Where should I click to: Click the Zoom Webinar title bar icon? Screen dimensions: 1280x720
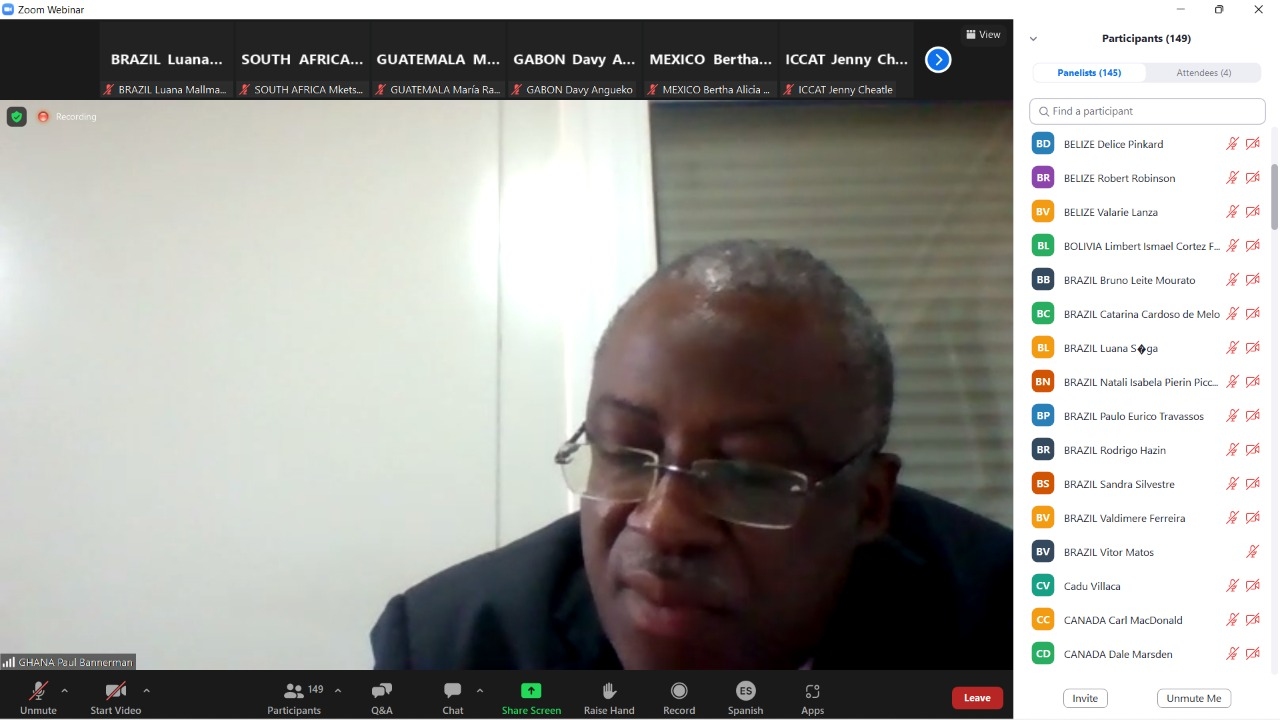[x=8, y=9]
